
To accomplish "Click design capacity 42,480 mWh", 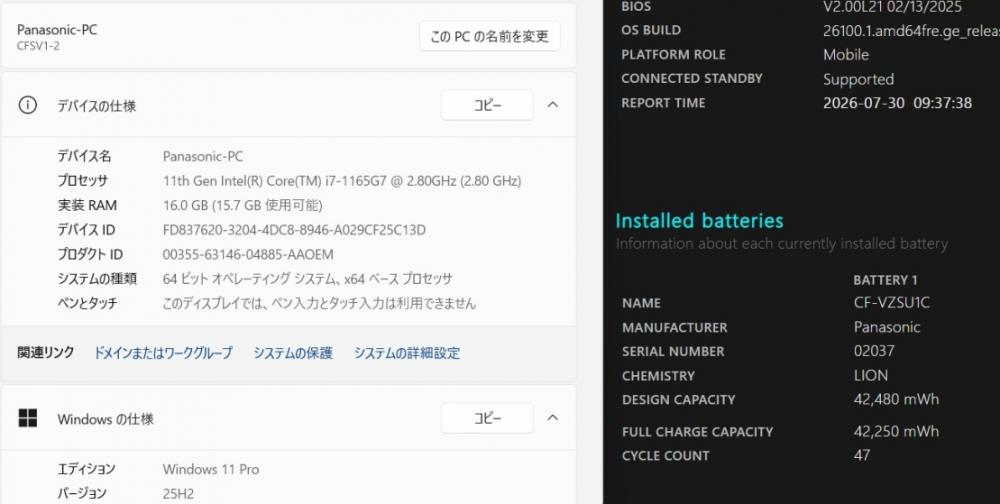I will pos(896,399).
